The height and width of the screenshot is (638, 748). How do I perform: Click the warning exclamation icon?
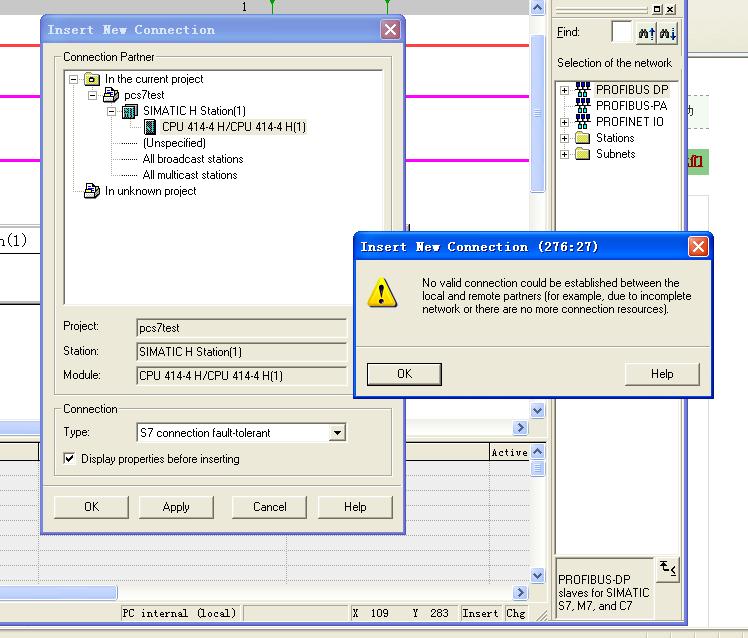click(381, 293)
